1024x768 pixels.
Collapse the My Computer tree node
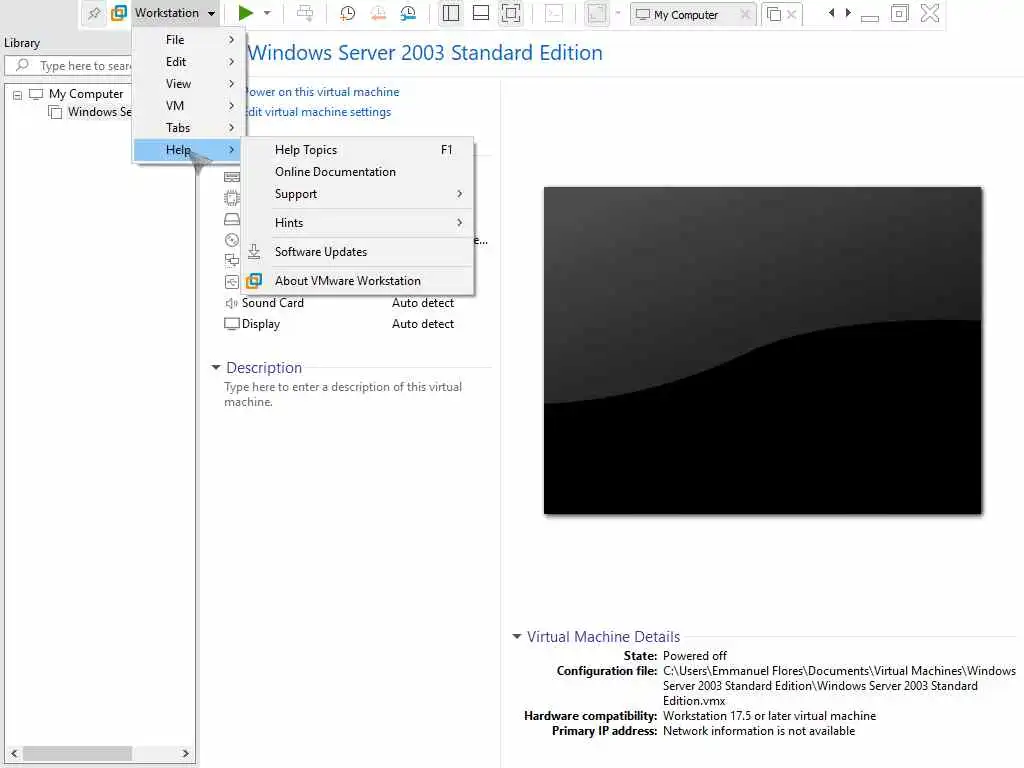click(x=18, y=95)
